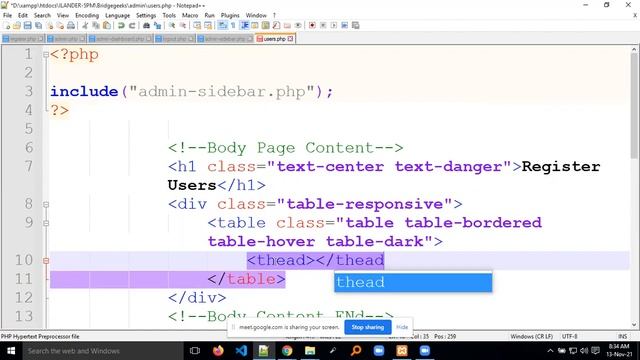The width and height of the screenshot is (640, 360).
Task: Choose thead from the autocomplete list
Action: click(413, 282)
